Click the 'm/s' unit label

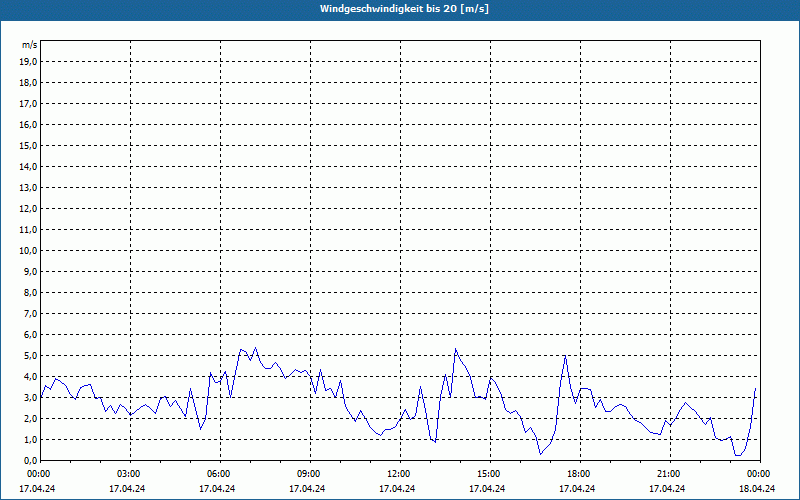point(30,45)
